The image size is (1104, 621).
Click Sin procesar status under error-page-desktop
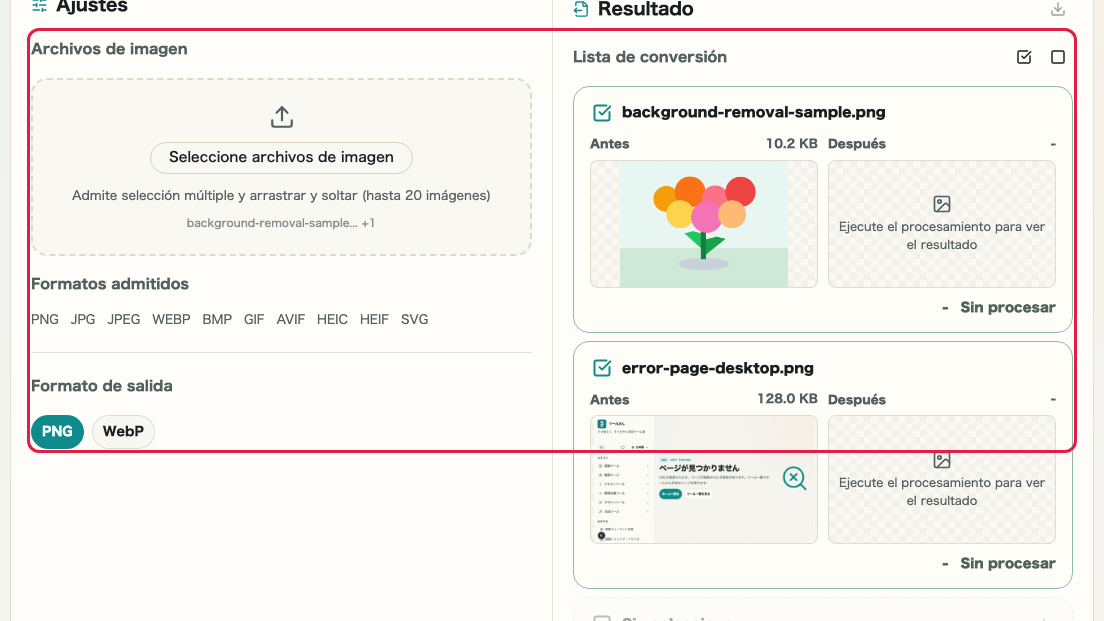[x=1008, y=564]
